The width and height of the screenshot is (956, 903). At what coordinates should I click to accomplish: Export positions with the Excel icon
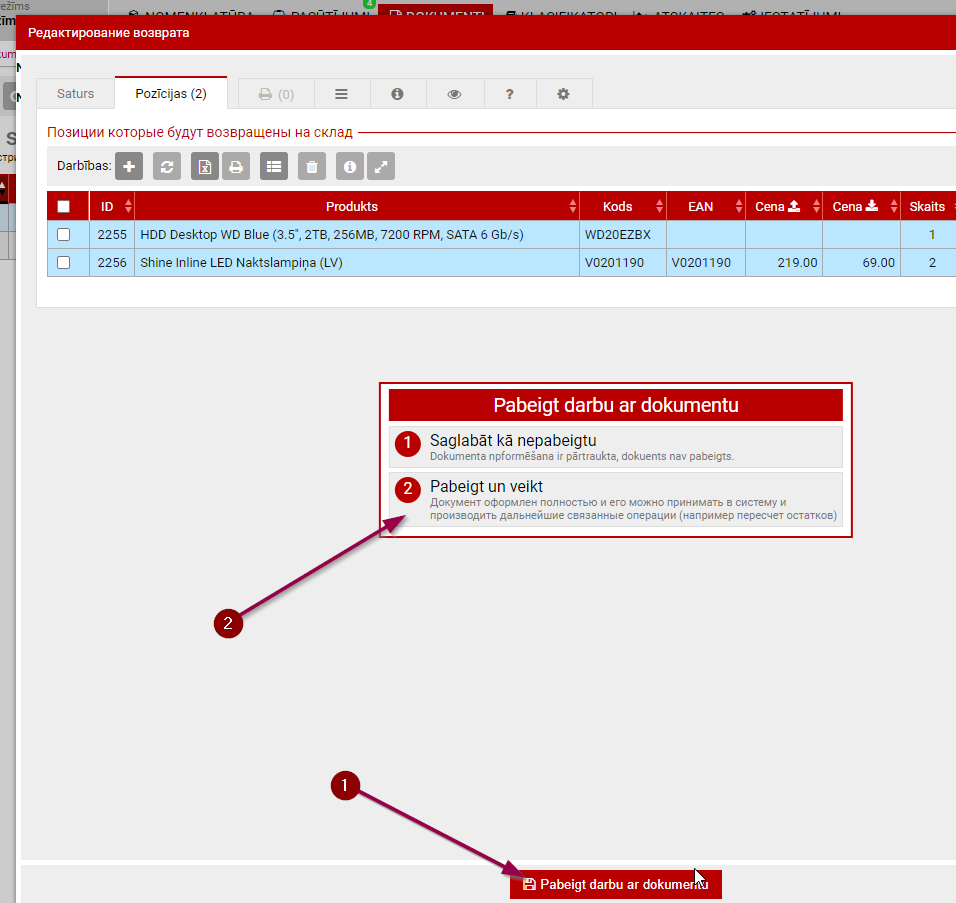pyautogui.click(x=204, y=167)
